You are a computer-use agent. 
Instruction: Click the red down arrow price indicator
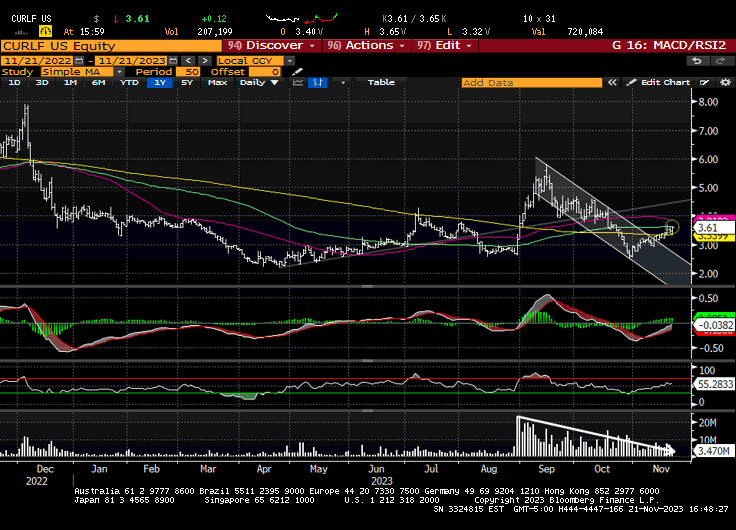[115, 19]
